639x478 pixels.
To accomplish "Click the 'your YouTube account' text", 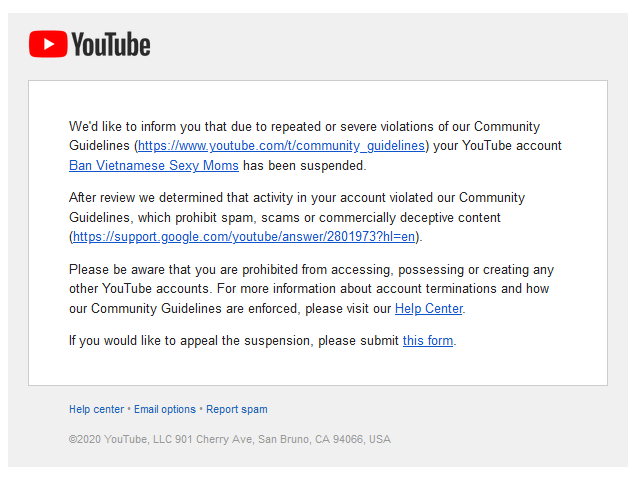I will point(497,145).
